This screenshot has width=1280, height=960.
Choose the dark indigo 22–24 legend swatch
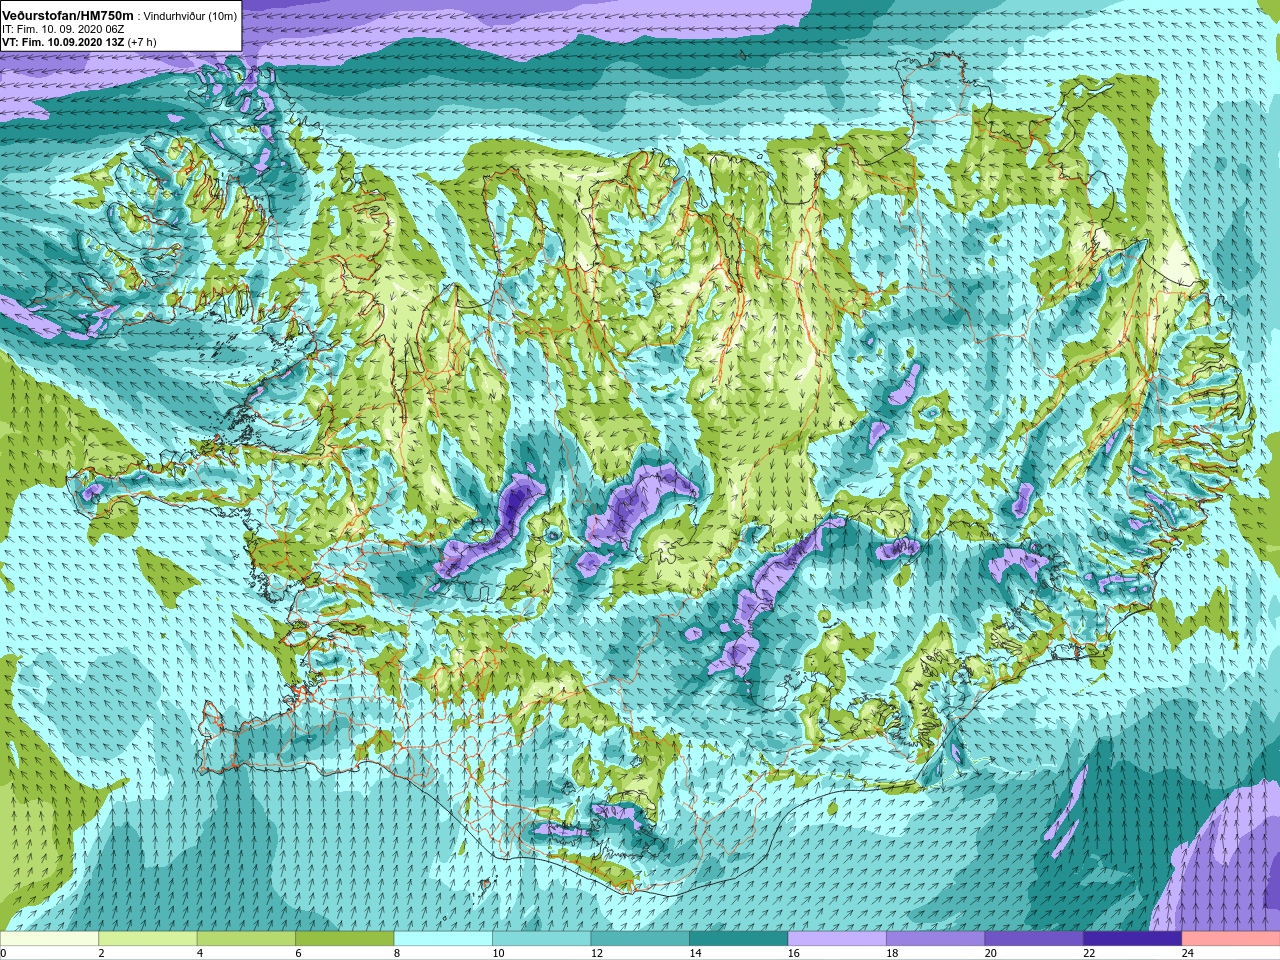click(x=1133, y=939)
